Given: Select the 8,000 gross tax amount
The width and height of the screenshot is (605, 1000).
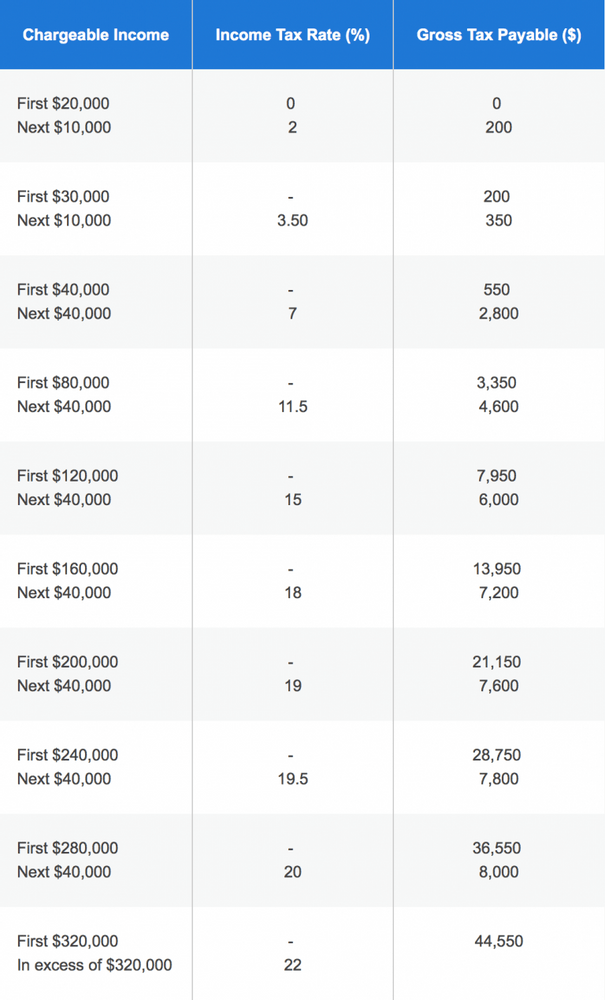Looking at the screenshot, I should 497,872.
